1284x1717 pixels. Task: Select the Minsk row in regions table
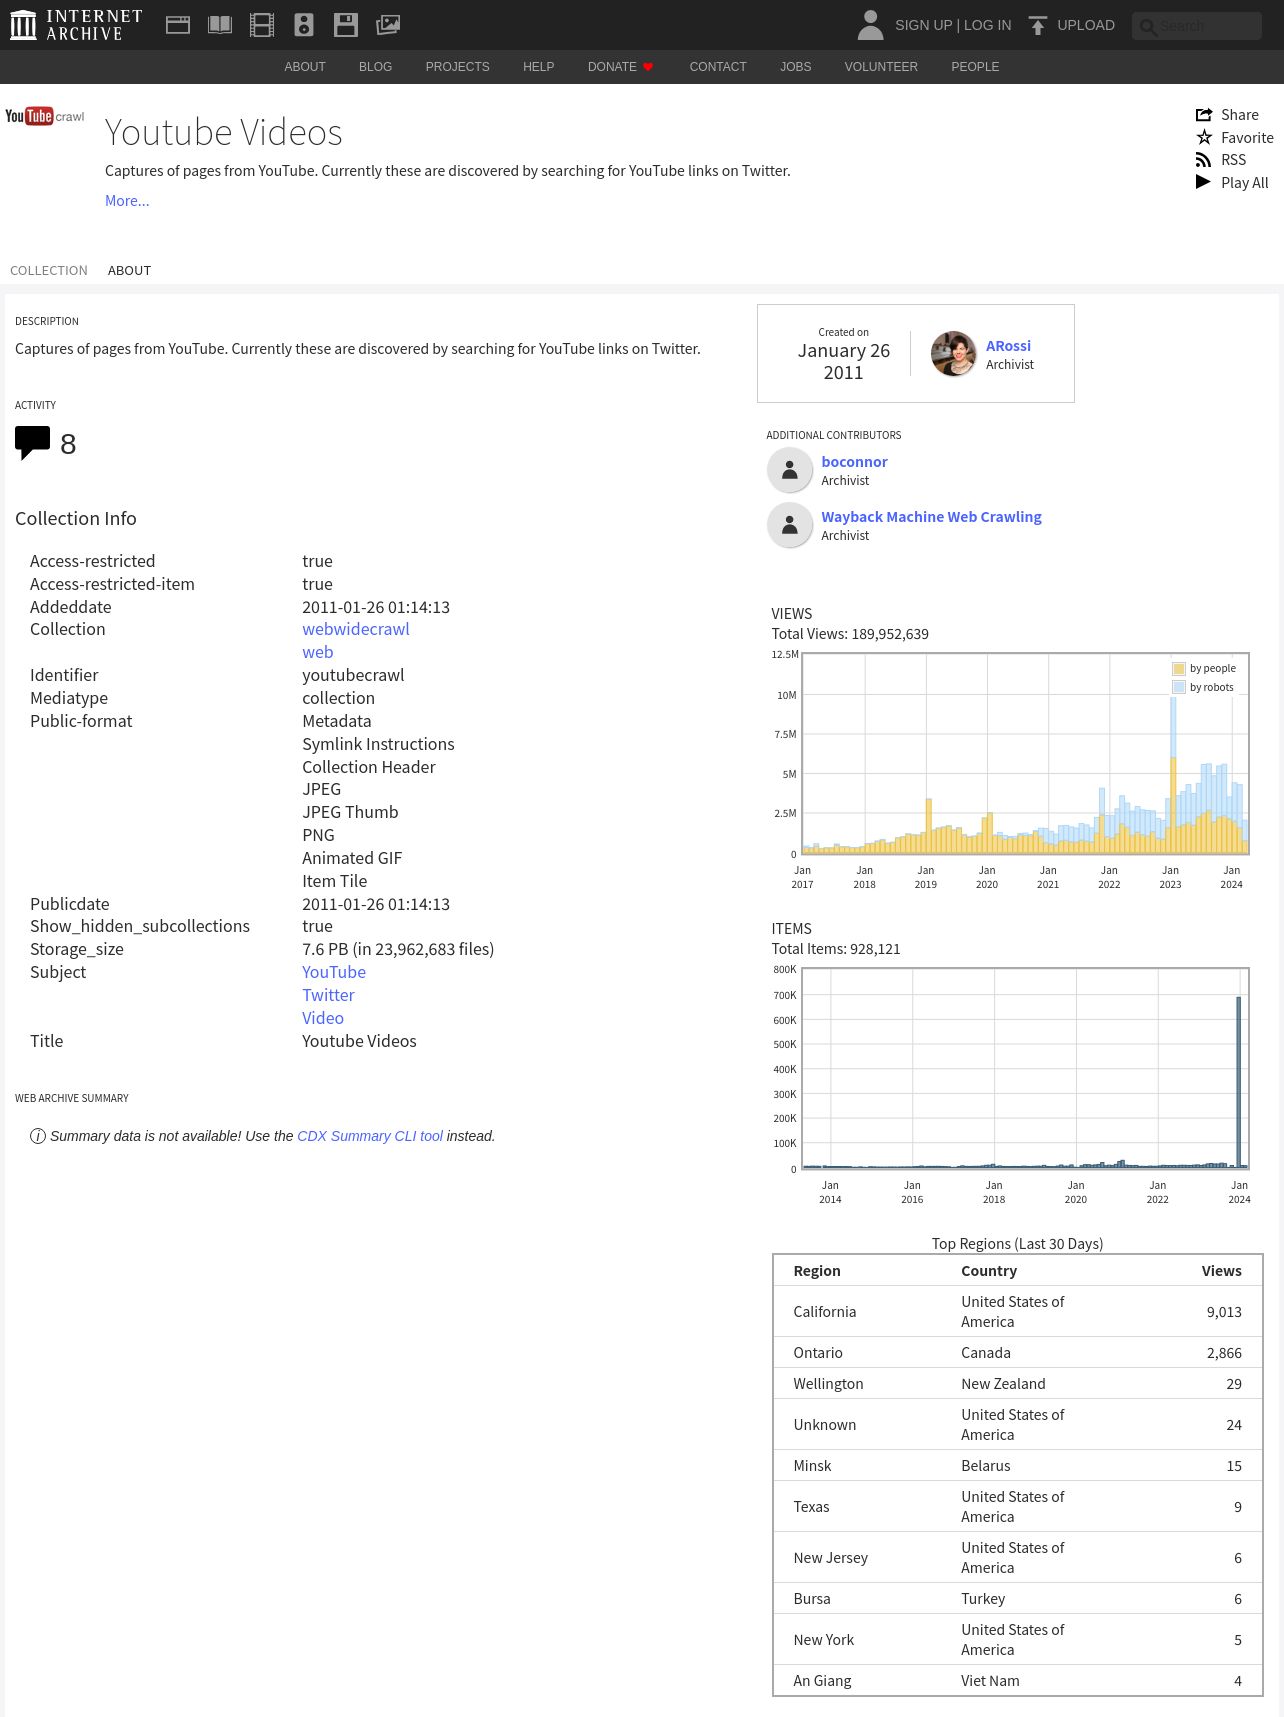(x=1018, y=1466)
